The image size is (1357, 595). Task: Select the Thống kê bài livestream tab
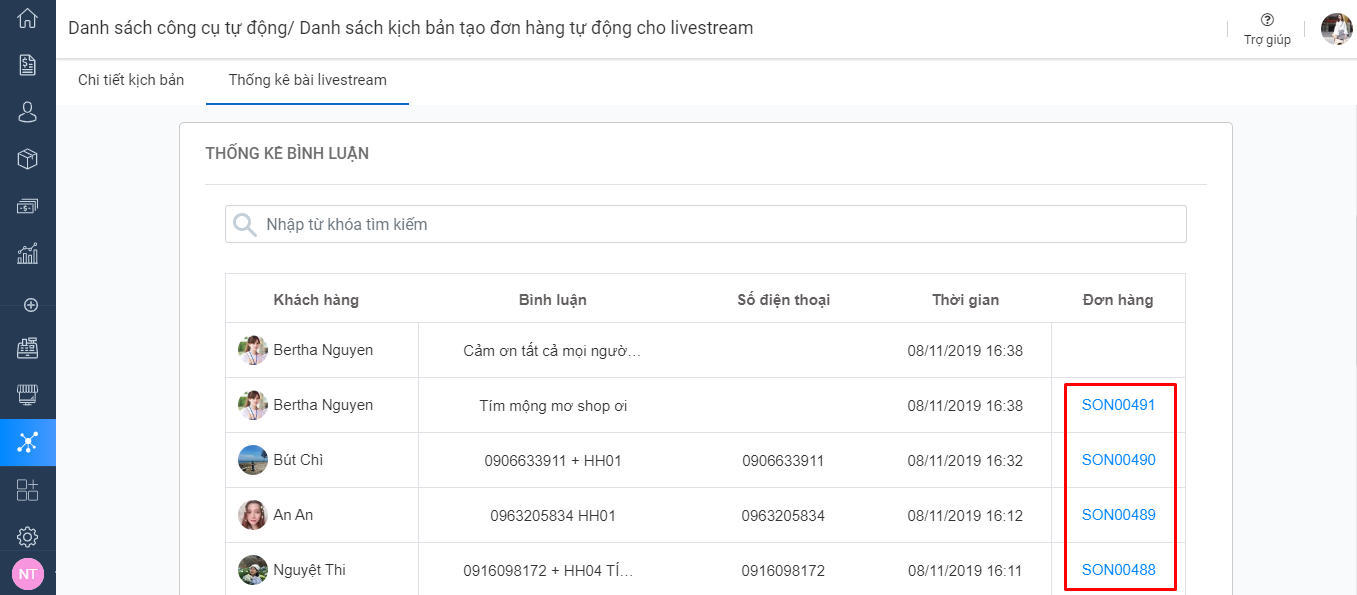tap(307, 80)
